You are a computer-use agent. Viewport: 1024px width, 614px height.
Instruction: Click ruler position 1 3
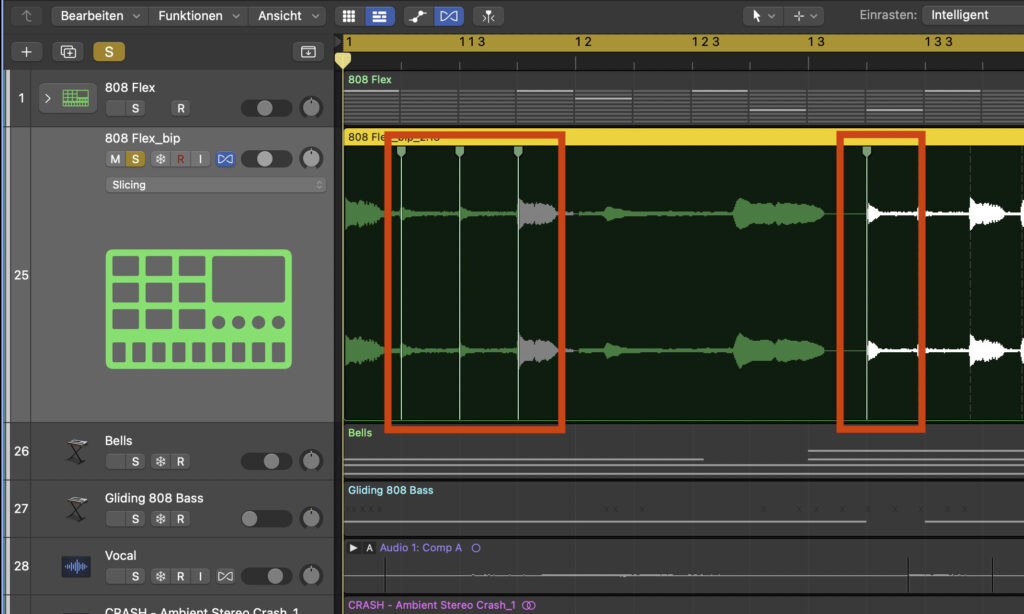click(x=816, y=42)
